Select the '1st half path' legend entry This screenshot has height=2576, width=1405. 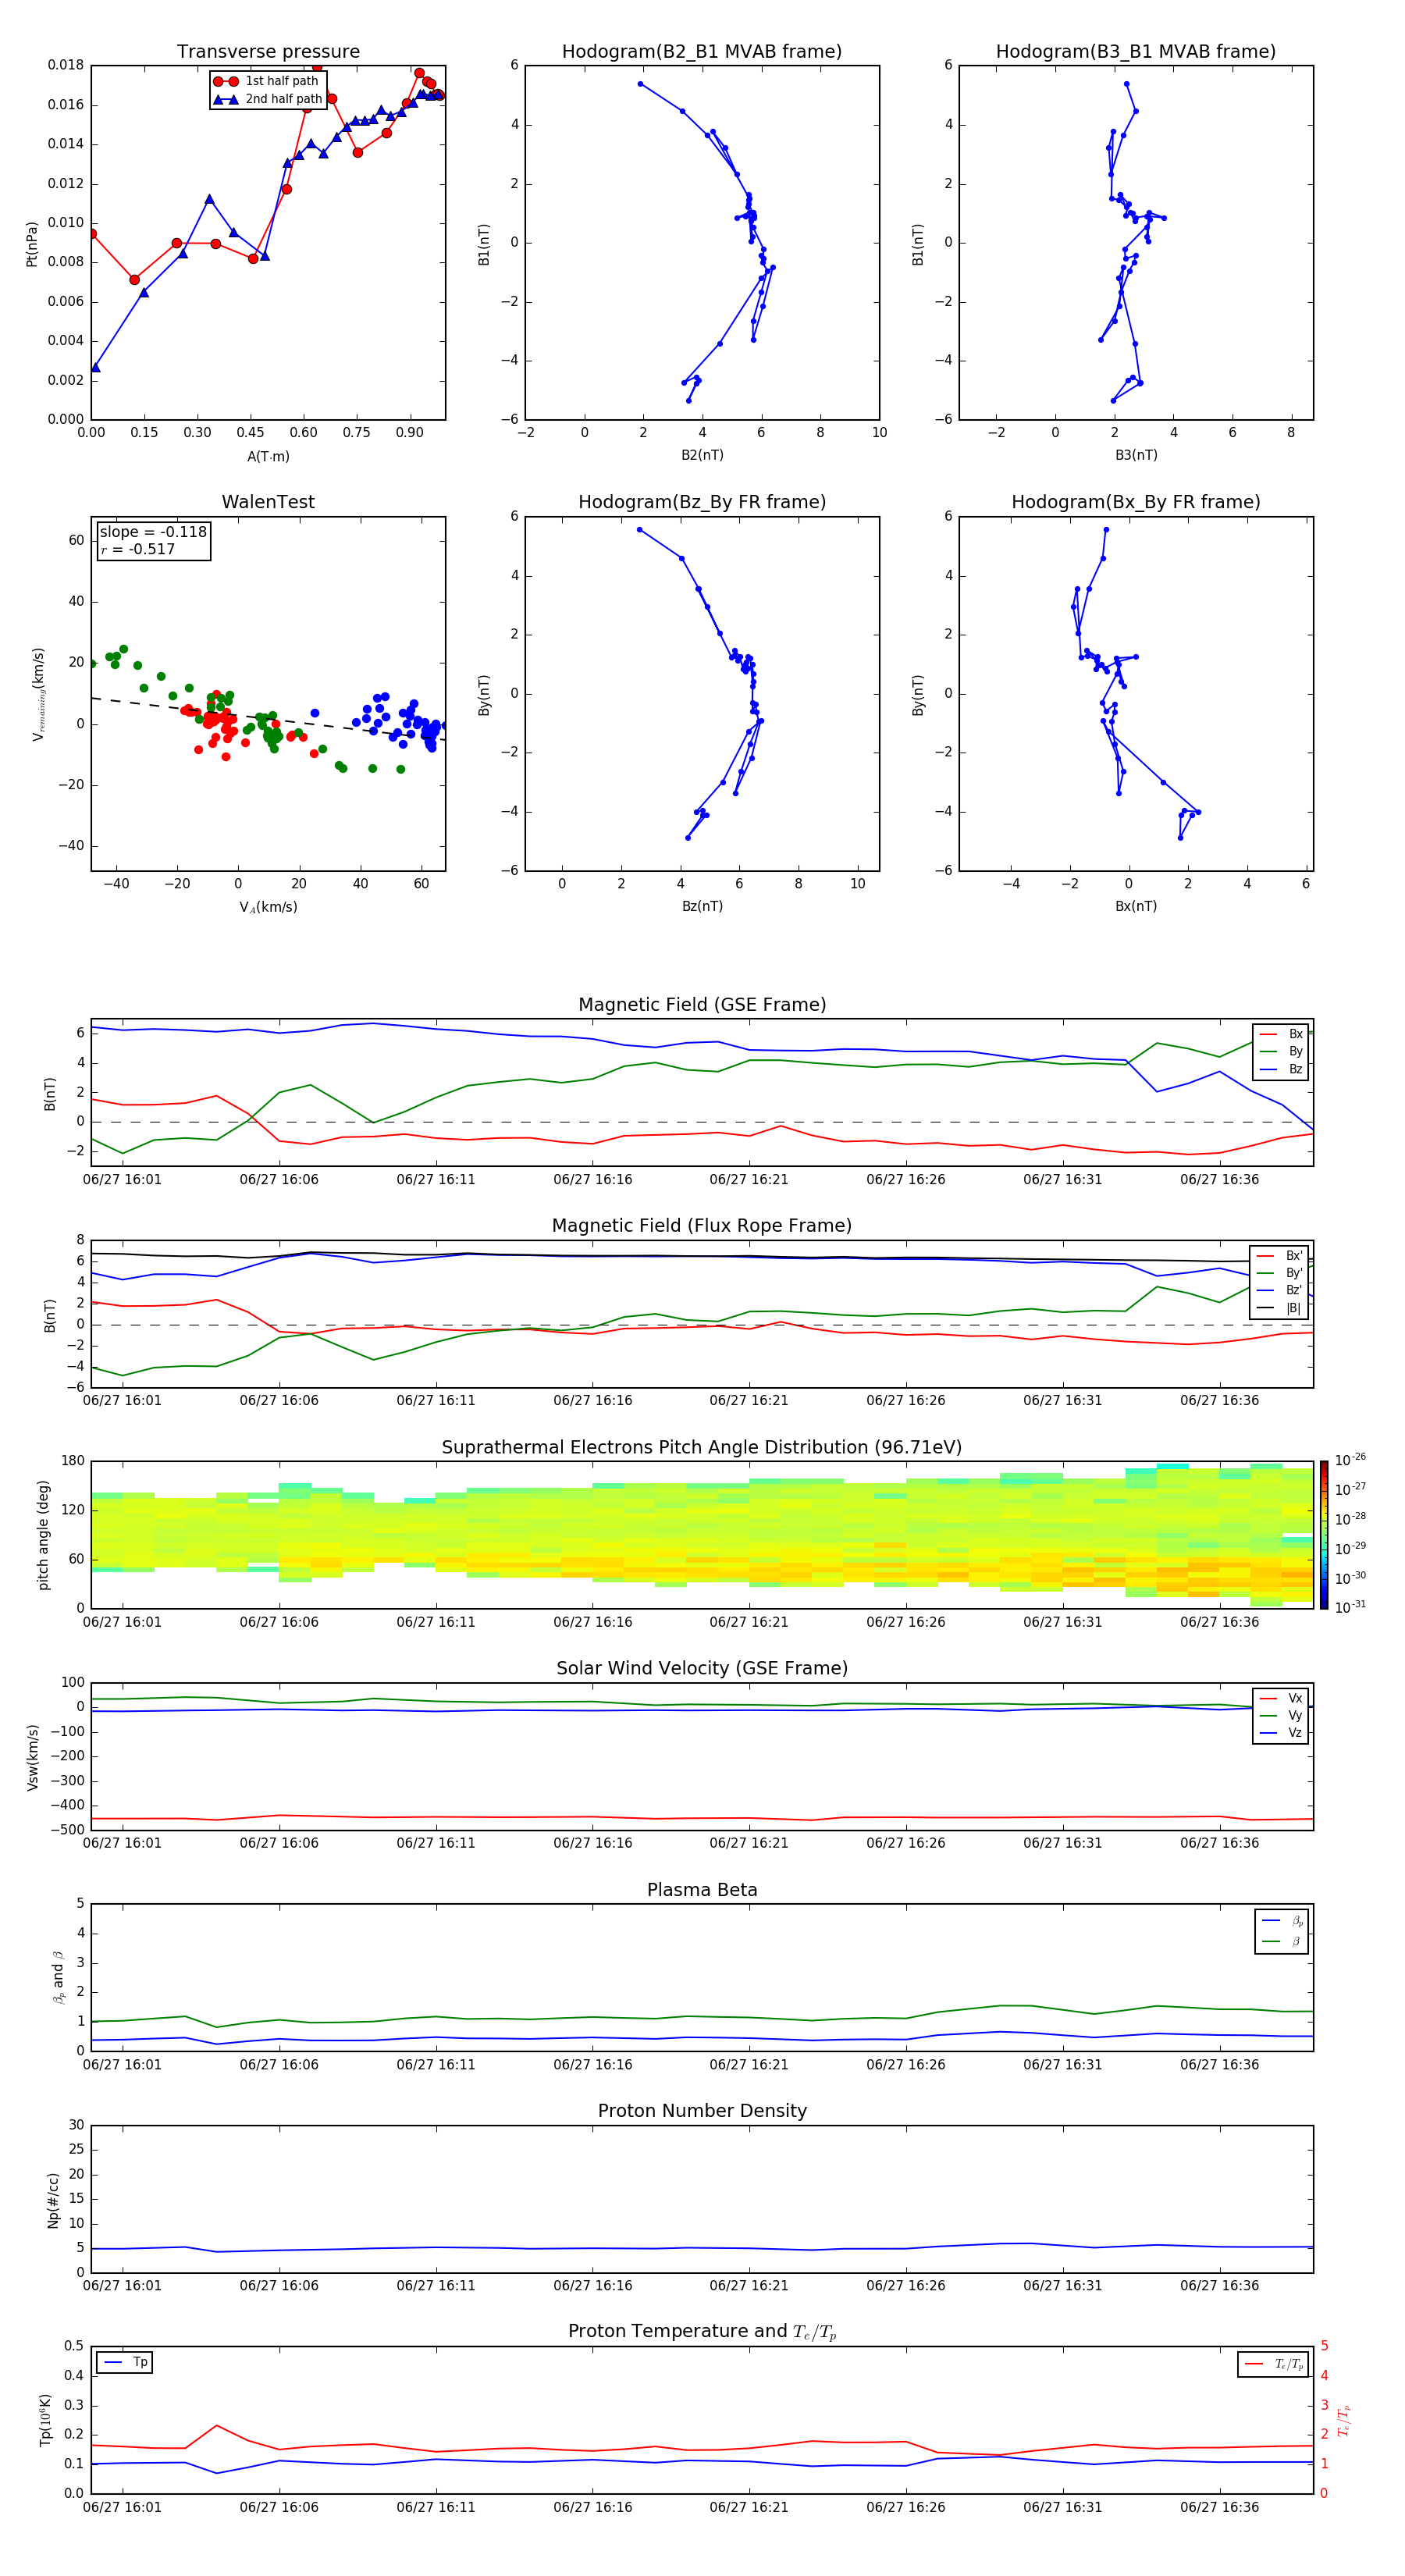pos(266,81)
